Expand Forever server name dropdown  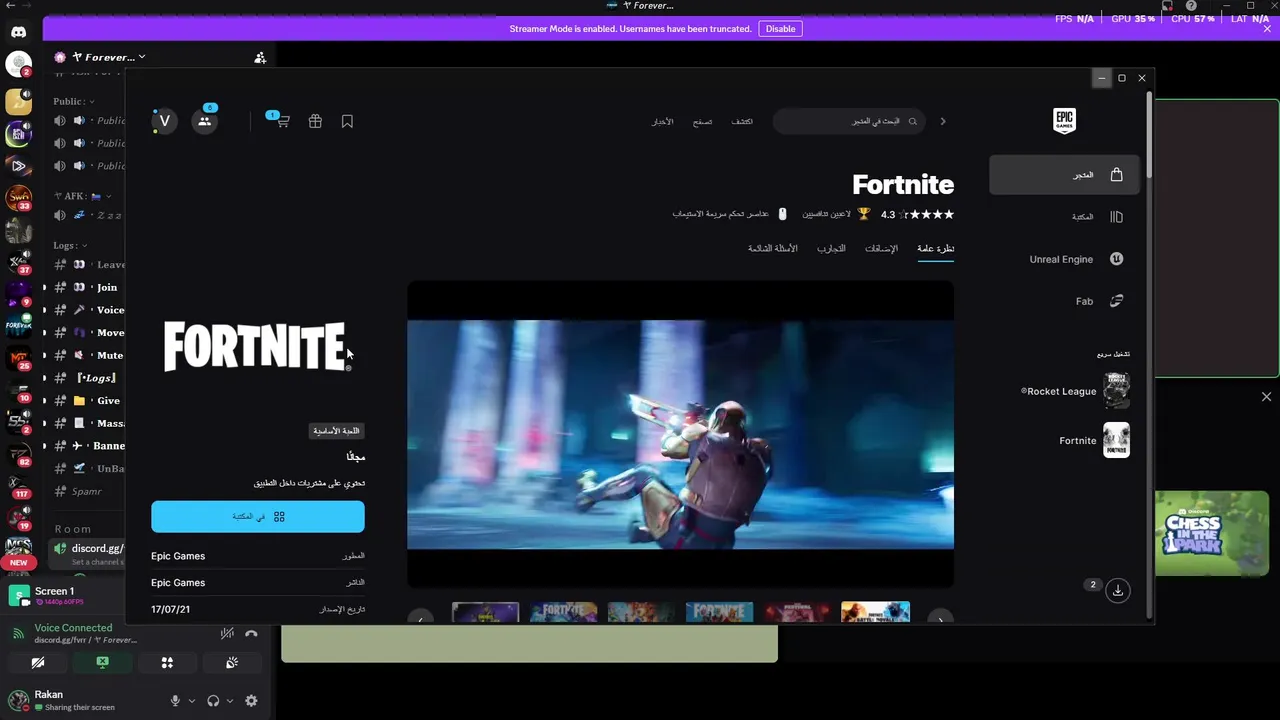pyautogui.click(x=142, y=57)
